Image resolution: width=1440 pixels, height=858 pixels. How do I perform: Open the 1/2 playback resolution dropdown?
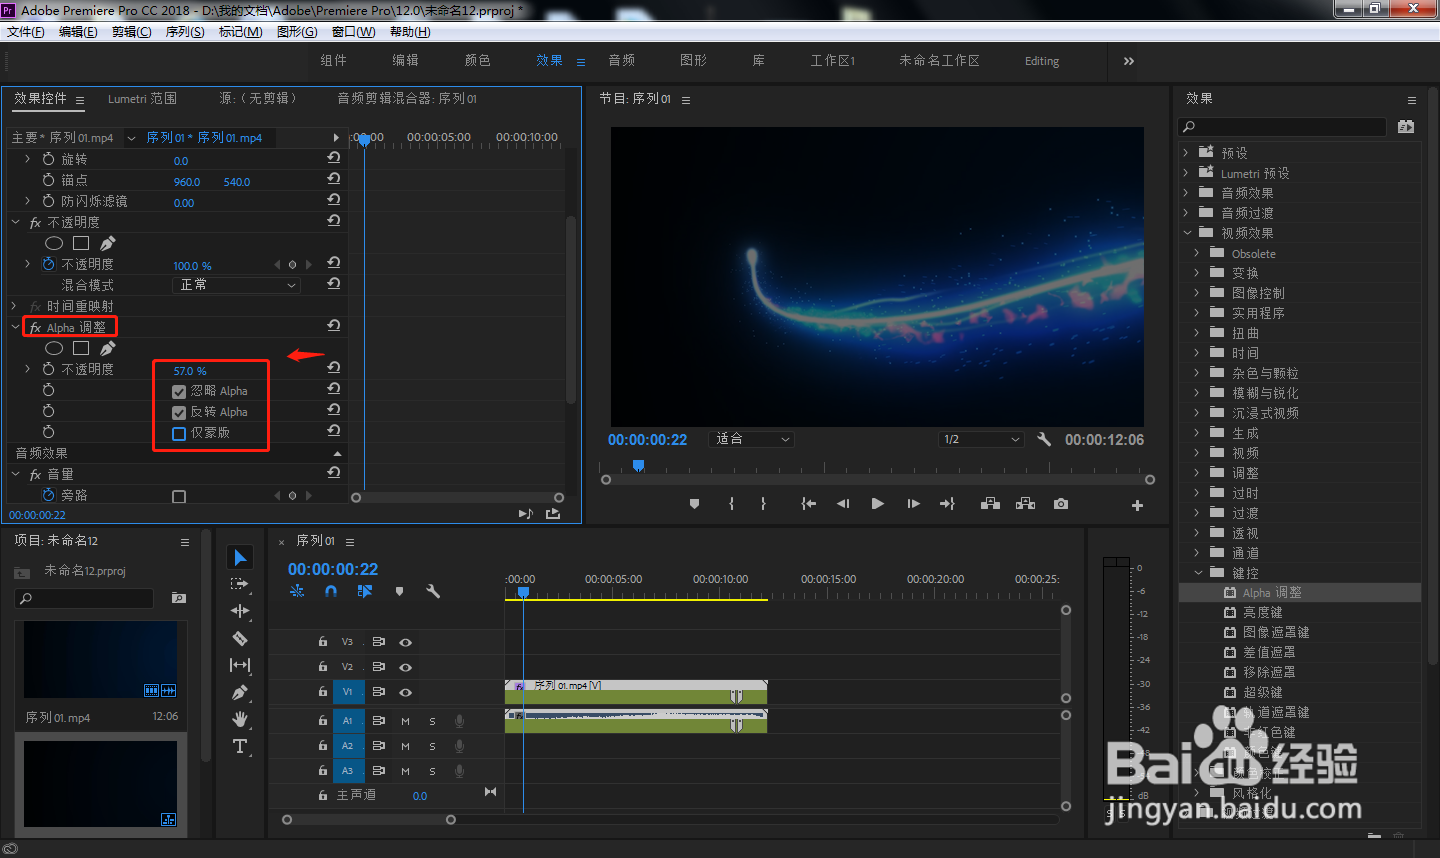(x=981, y=439)
